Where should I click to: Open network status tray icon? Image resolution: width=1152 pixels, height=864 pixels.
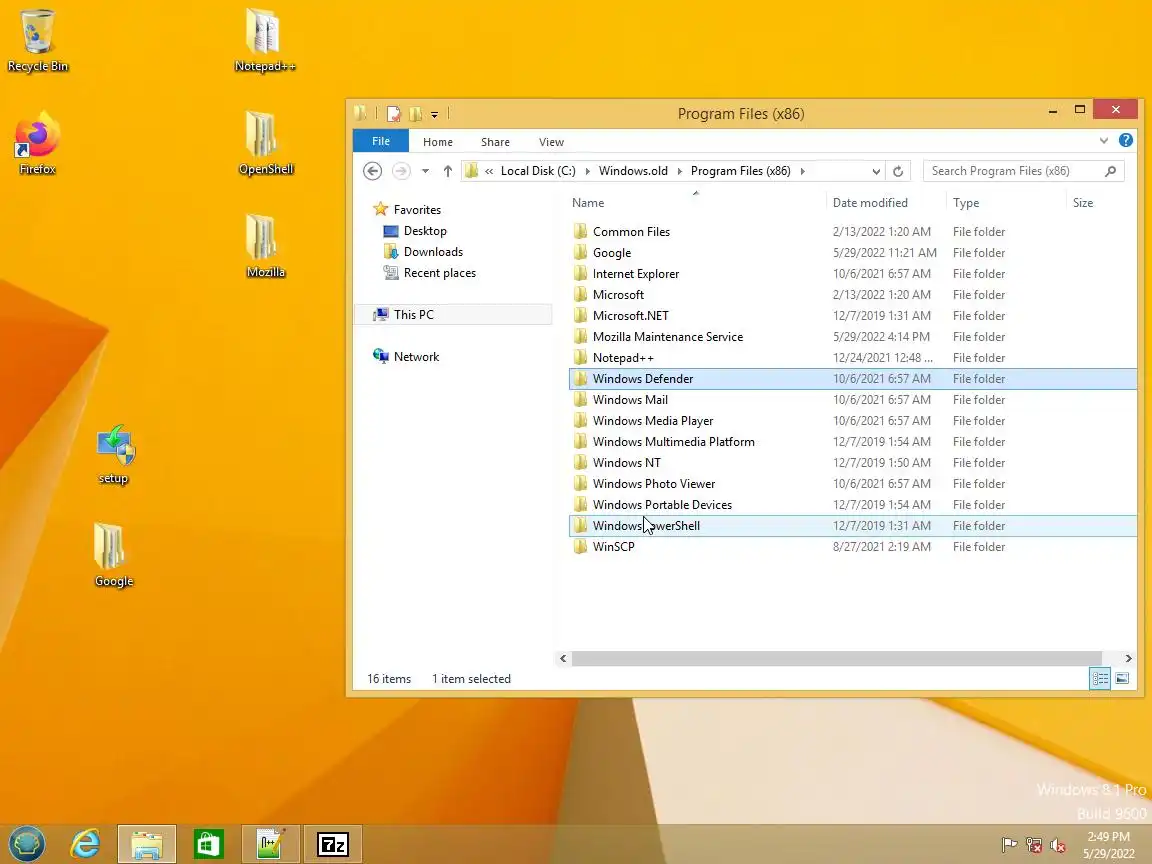coord(1034,845)
